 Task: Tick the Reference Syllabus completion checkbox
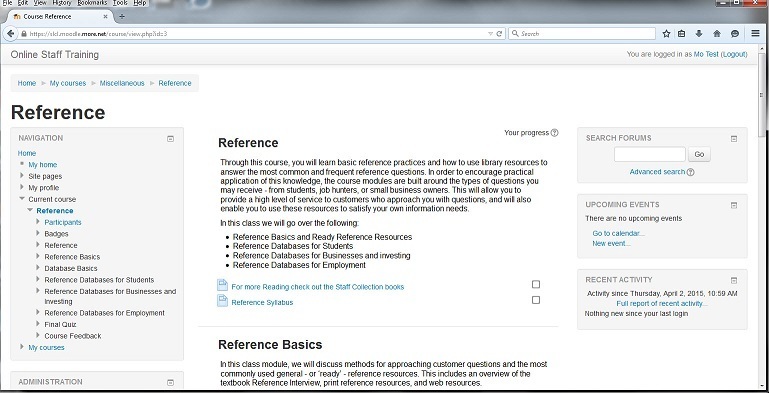(536, 300)
